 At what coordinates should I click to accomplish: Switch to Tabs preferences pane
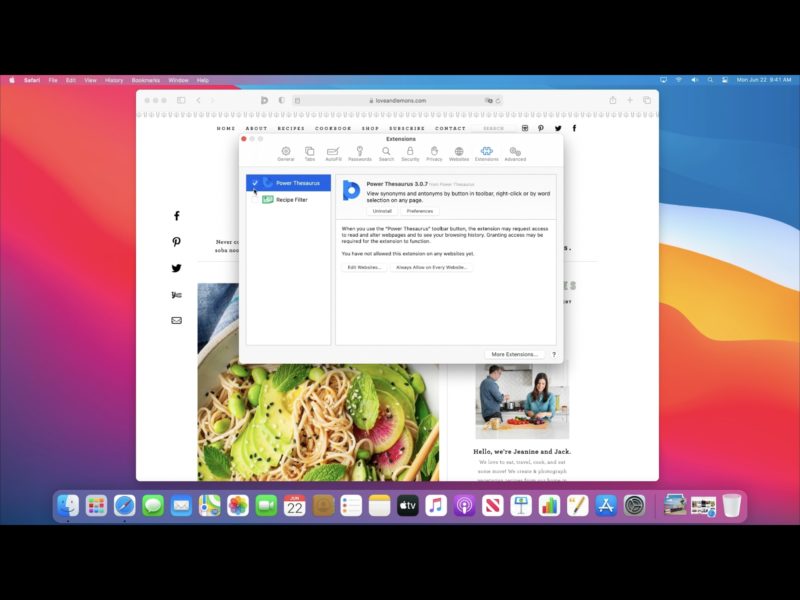point(310,154)
